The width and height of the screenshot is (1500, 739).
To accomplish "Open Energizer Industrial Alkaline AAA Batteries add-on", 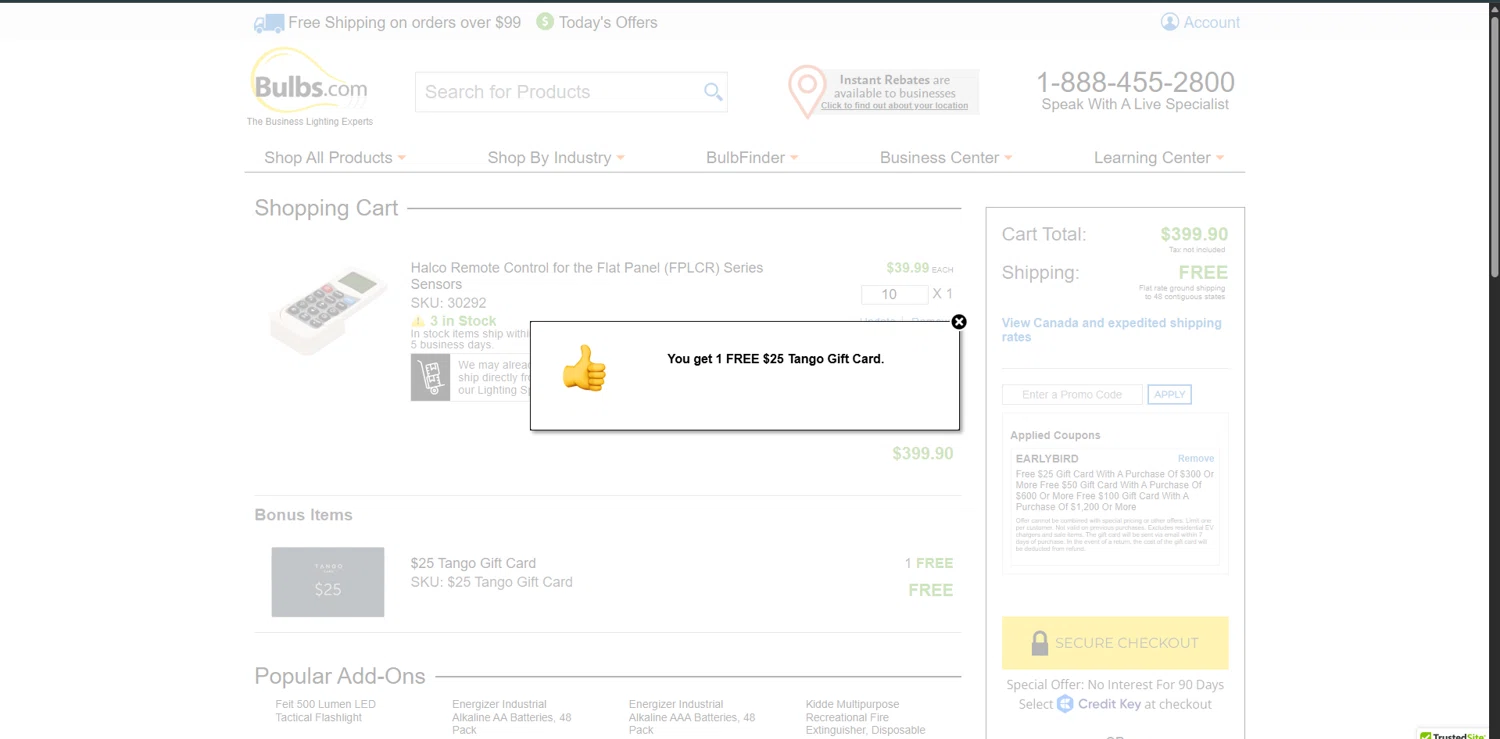I will tap(692, 717).
